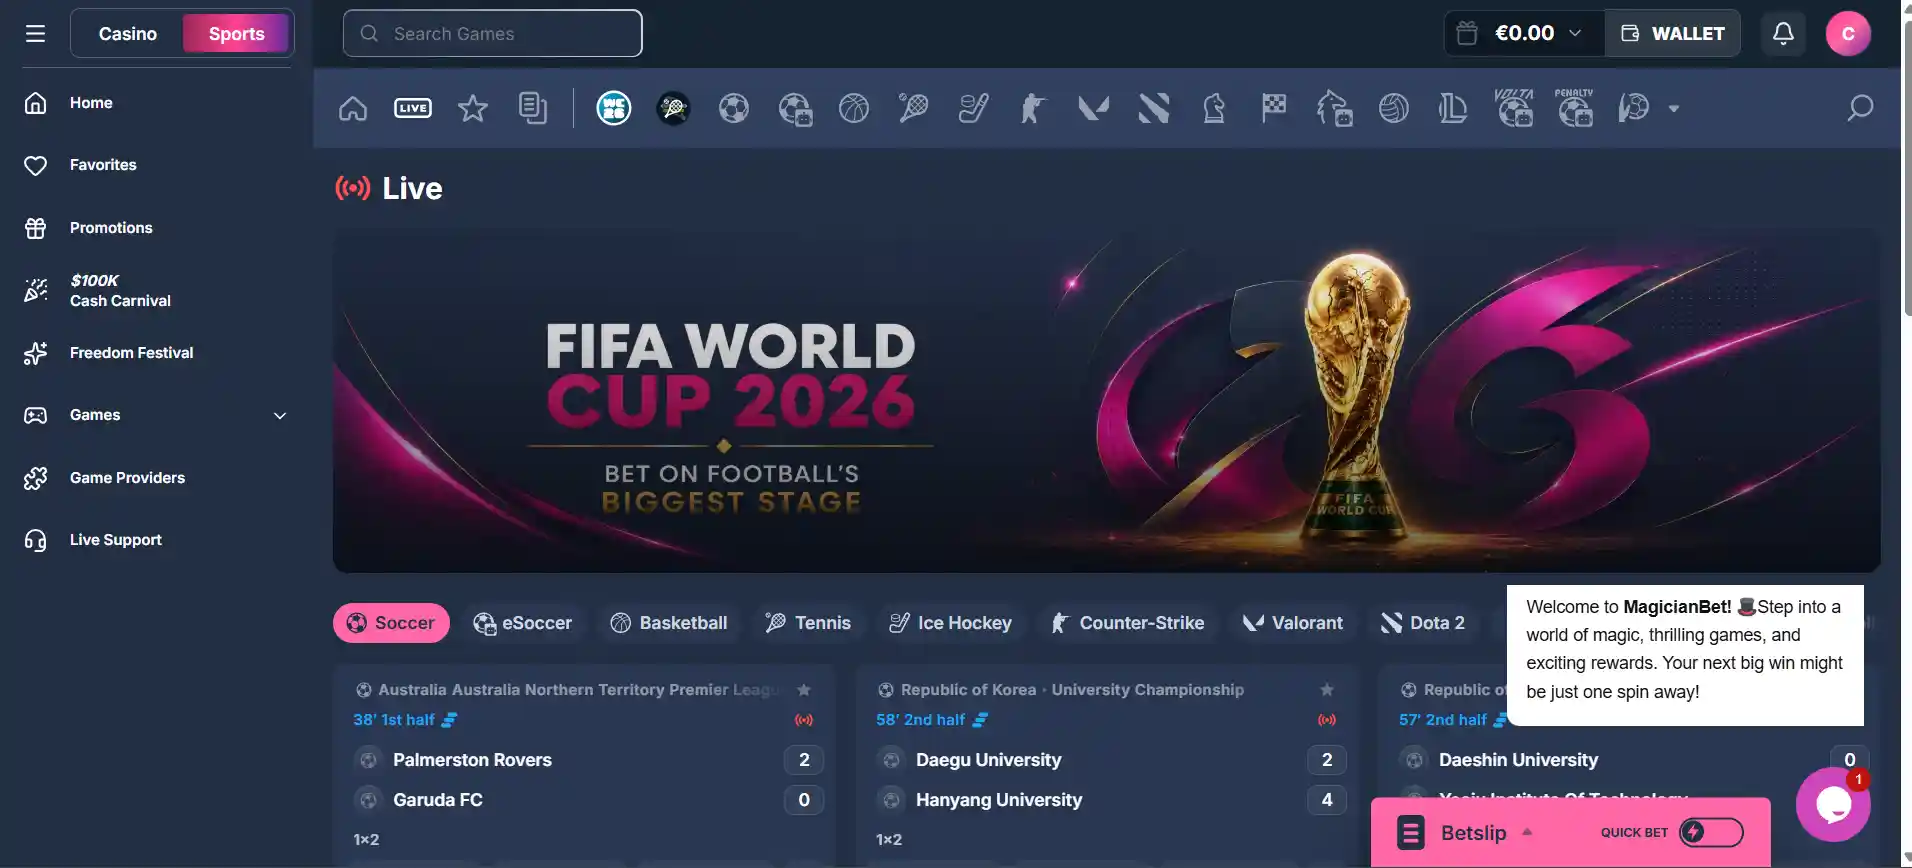Select the Soccer live filter tab
This screenshot has width=1912, height=868.
391,623
